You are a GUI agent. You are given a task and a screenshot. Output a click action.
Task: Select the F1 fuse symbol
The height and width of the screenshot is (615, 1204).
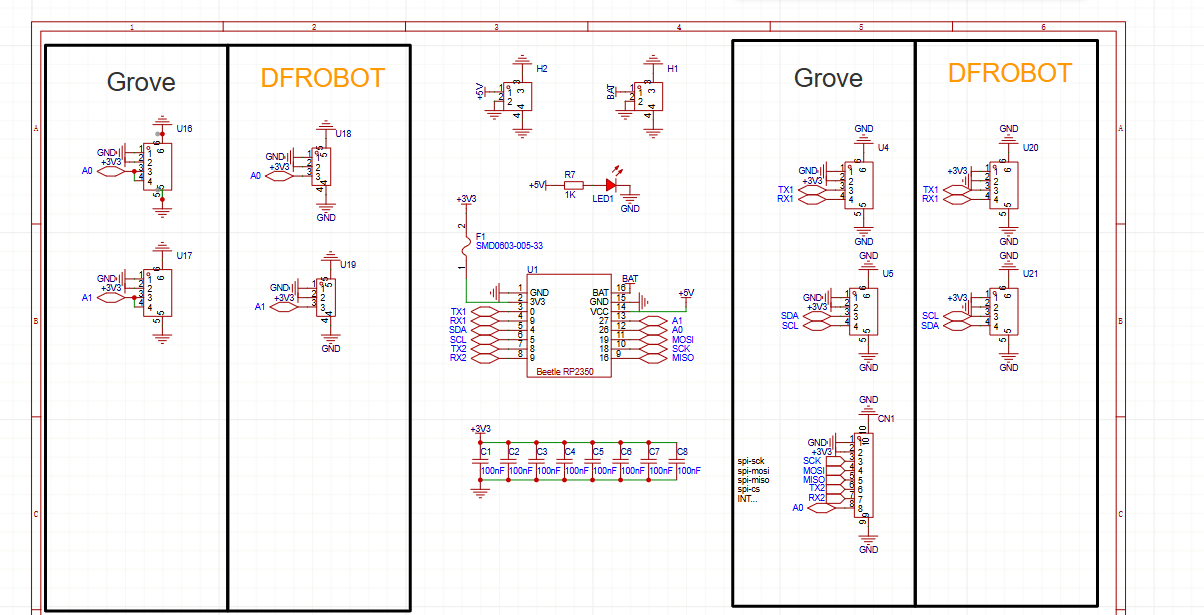pos(463,245)
